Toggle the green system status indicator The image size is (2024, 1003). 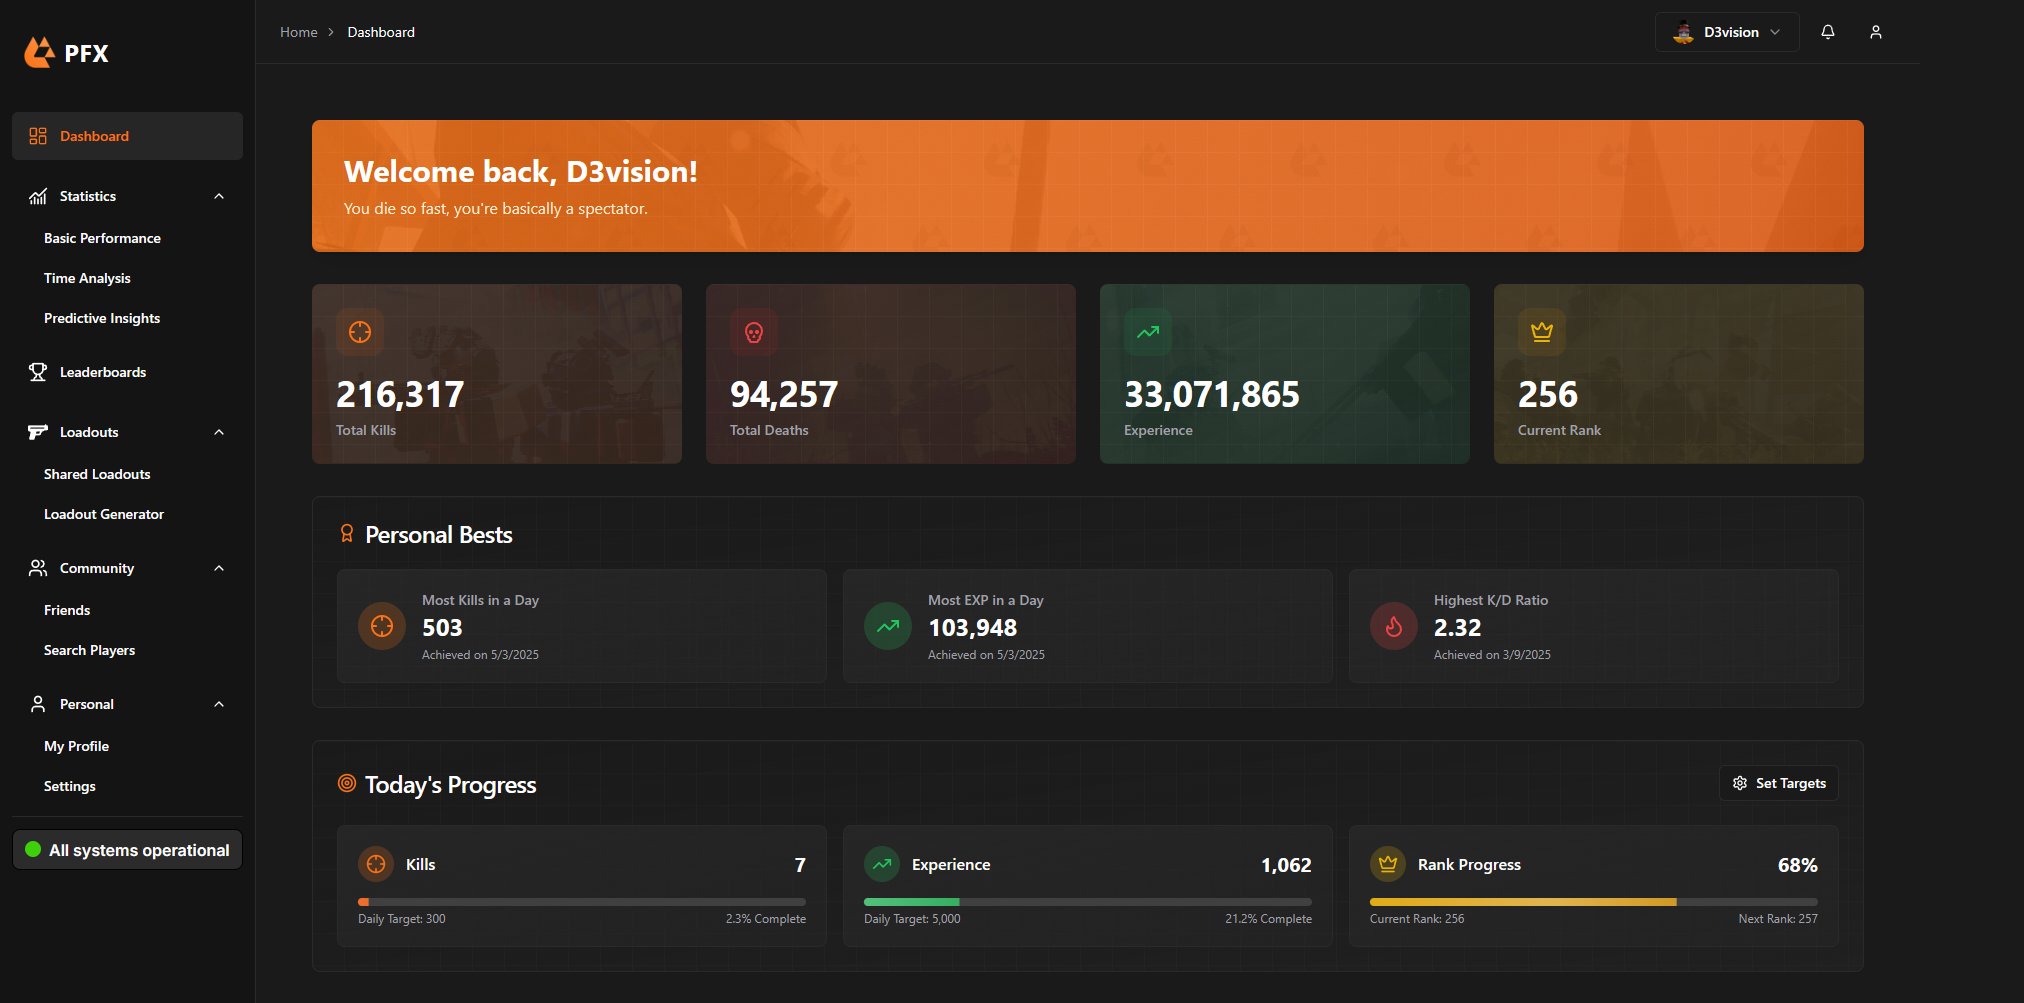click(x=33, y=849)
